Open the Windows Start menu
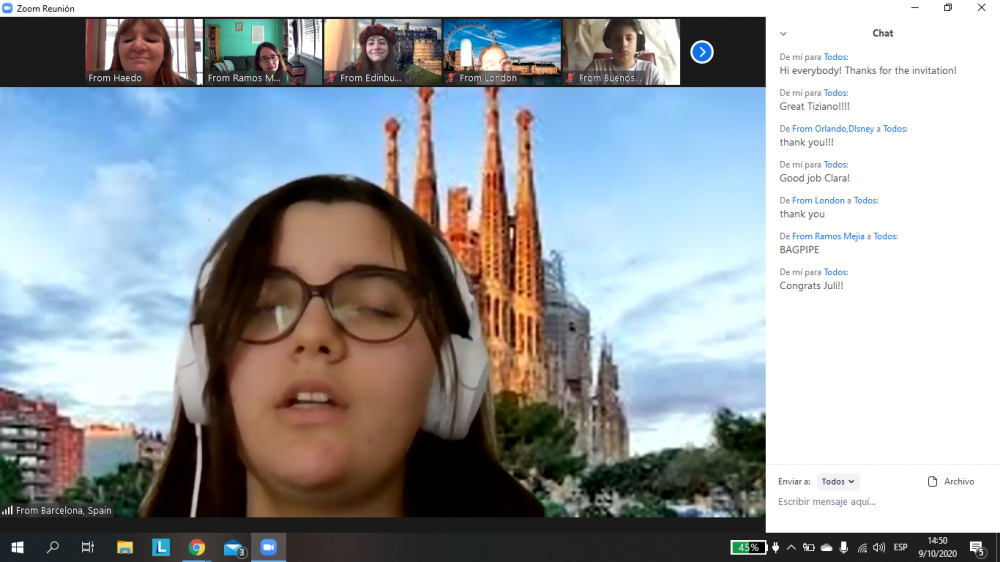The image size is (1000, 562). point(17,547)
